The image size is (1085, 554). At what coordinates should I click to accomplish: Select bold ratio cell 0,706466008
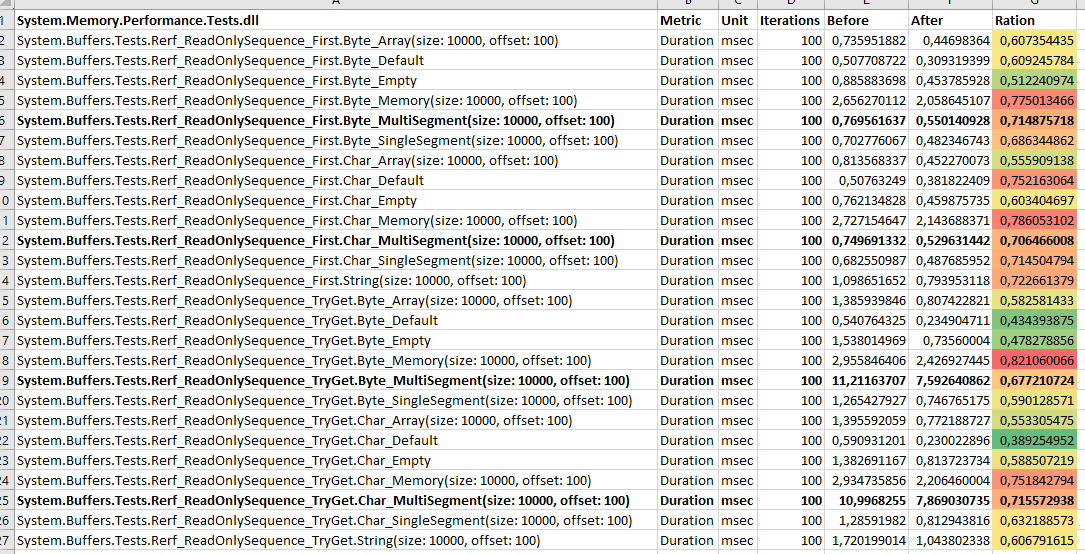coord(1035,241)
